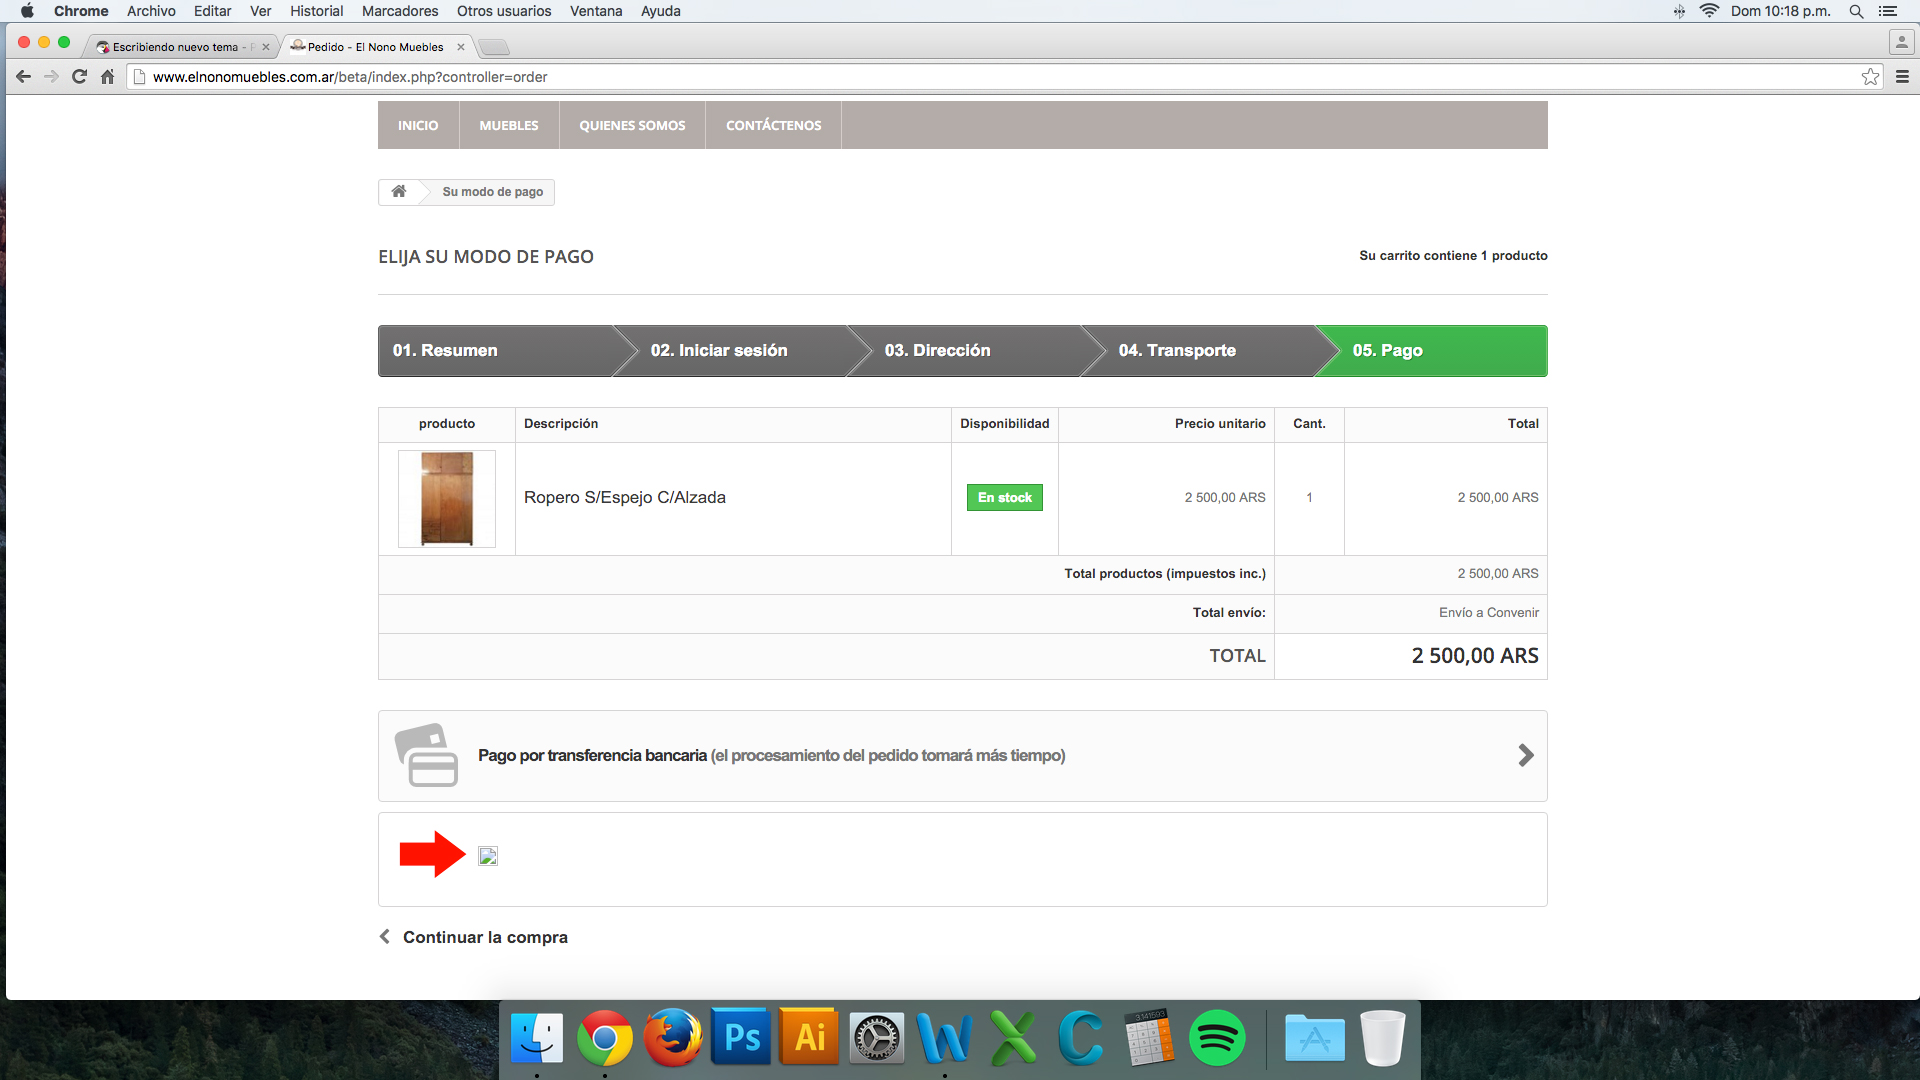Bookmark this page with the star icon
The width and height of the screenshot is (1920, 1080).
tap(1870, 77)
